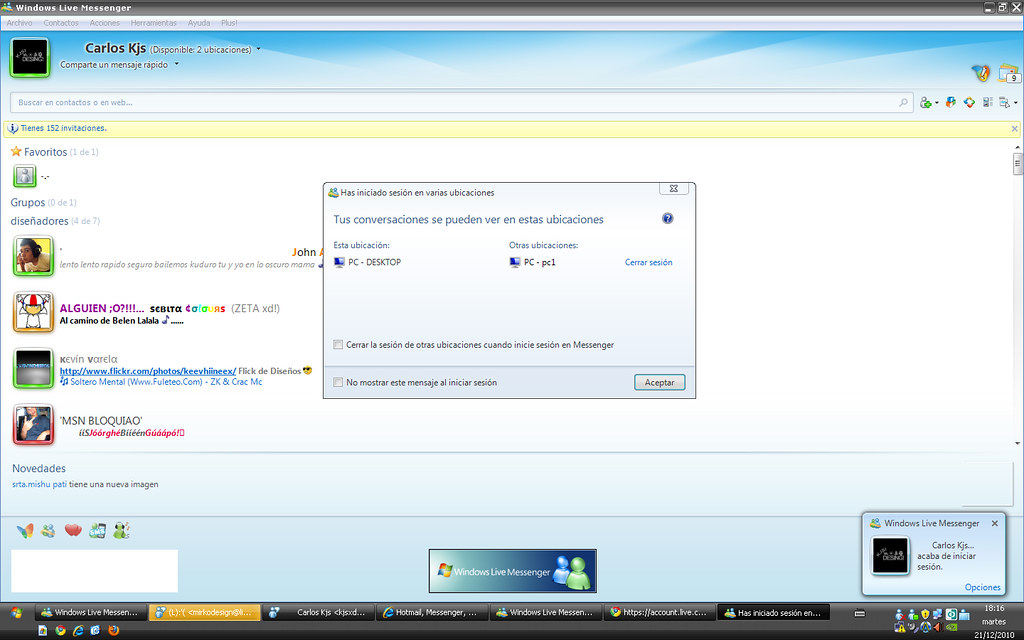
Task: Click the Tienes 152 invitaciones message
Action: tap(63, 129)
